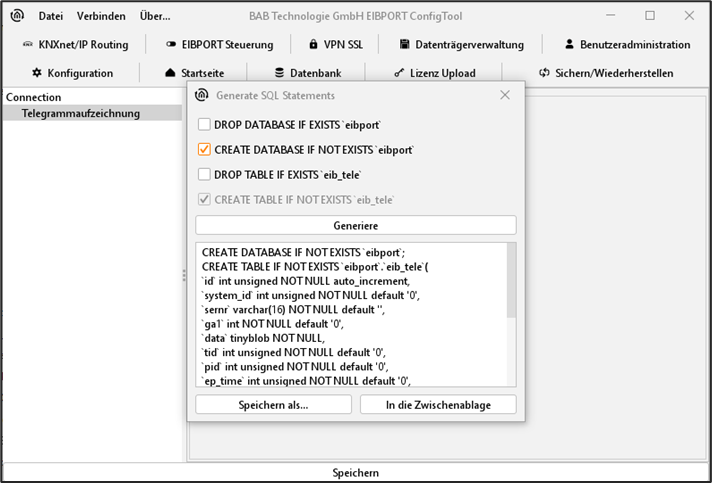
Task: Enable DROP DATABASE IF EXISTS checkbox
Action: click(204, 125)
